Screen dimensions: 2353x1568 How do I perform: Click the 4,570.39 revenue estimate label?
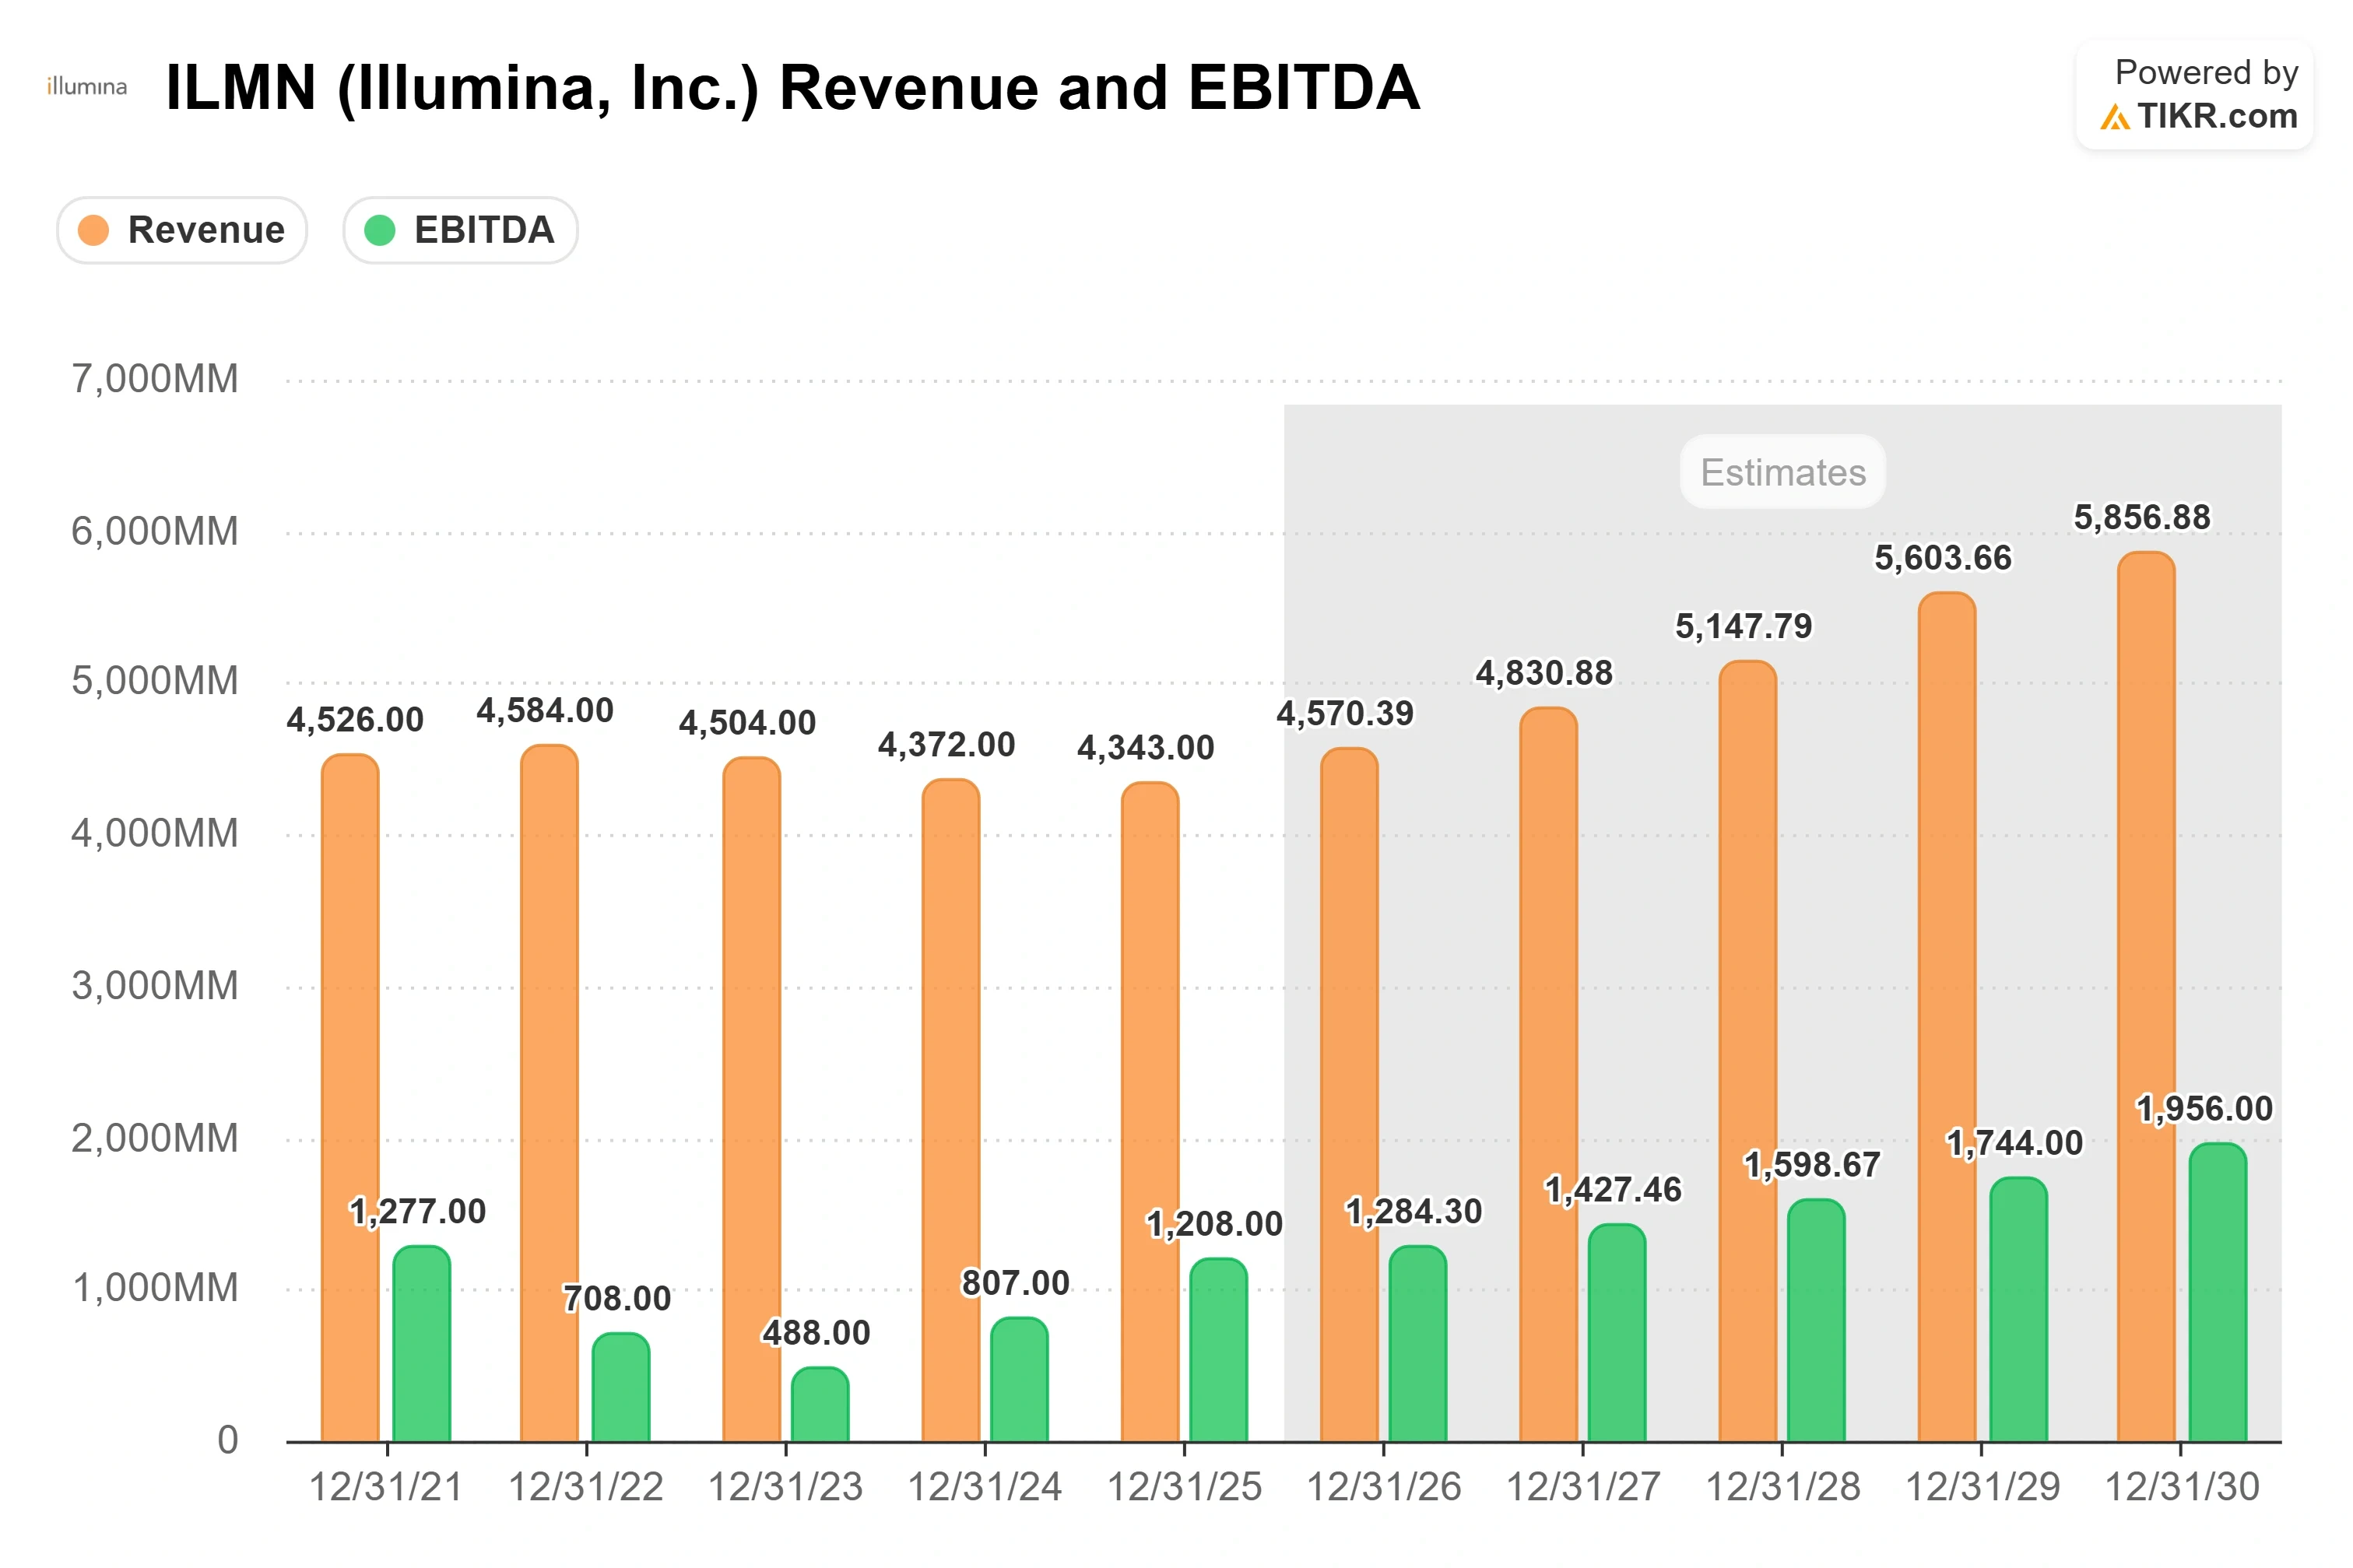(1345, 714)
